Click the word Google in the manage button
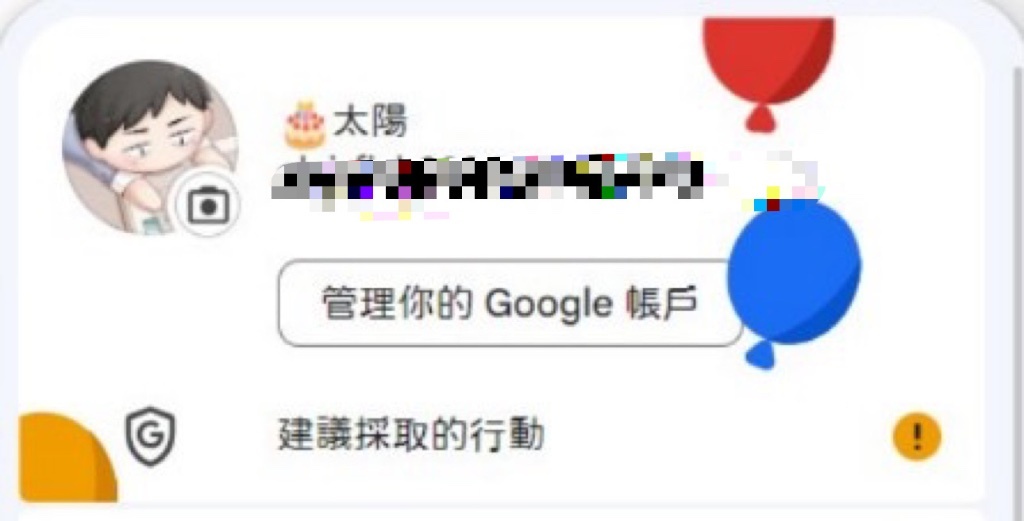The image size is (1024, 521). pos(549,305)
